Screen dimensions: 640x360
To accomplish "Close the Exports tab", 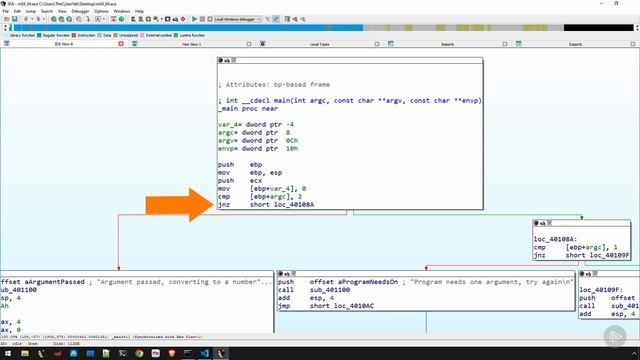I will (633, 44).
